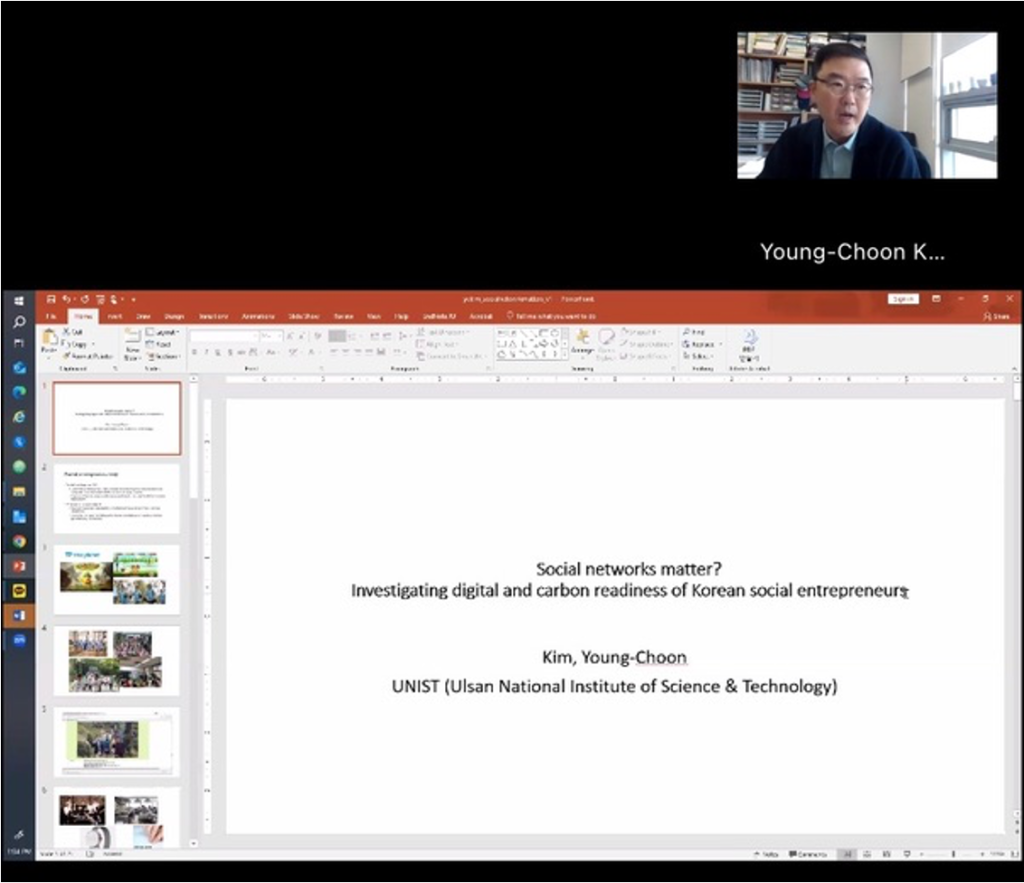Open the File tab
This screenshot has width=1024, height=883.
[x=50, y=316]
